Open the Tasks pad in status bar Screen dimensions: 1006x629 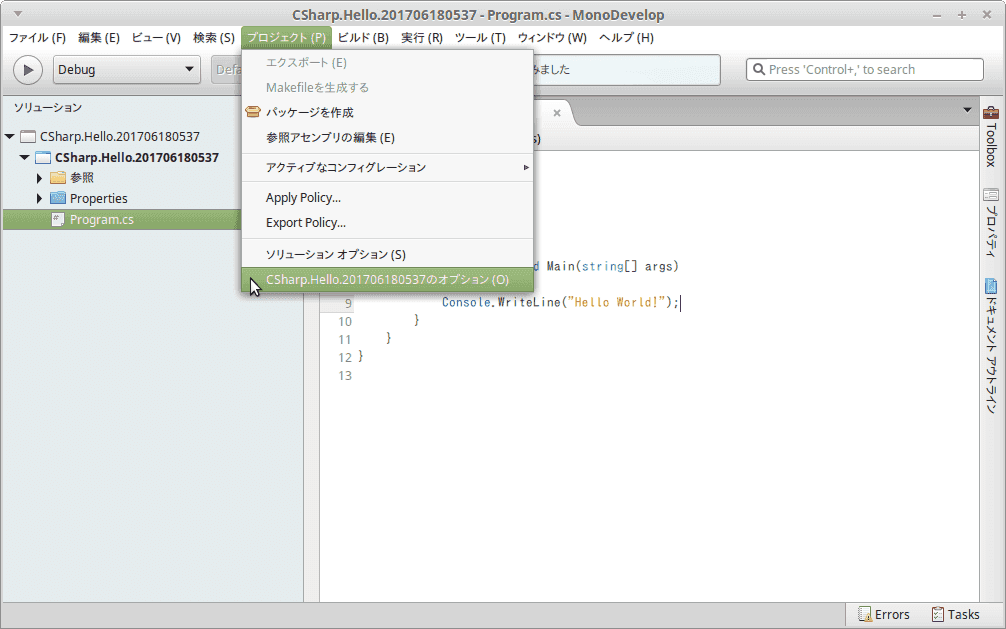(x=955, y=614)
